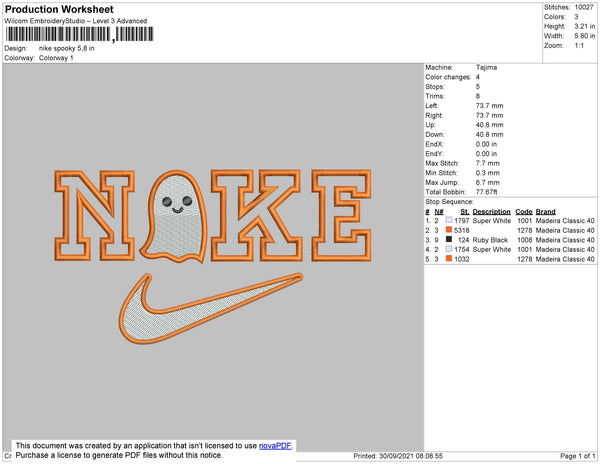600x464 pixels.
Task: Click the Machine value 'Tajima'
Action: point(486,67)
